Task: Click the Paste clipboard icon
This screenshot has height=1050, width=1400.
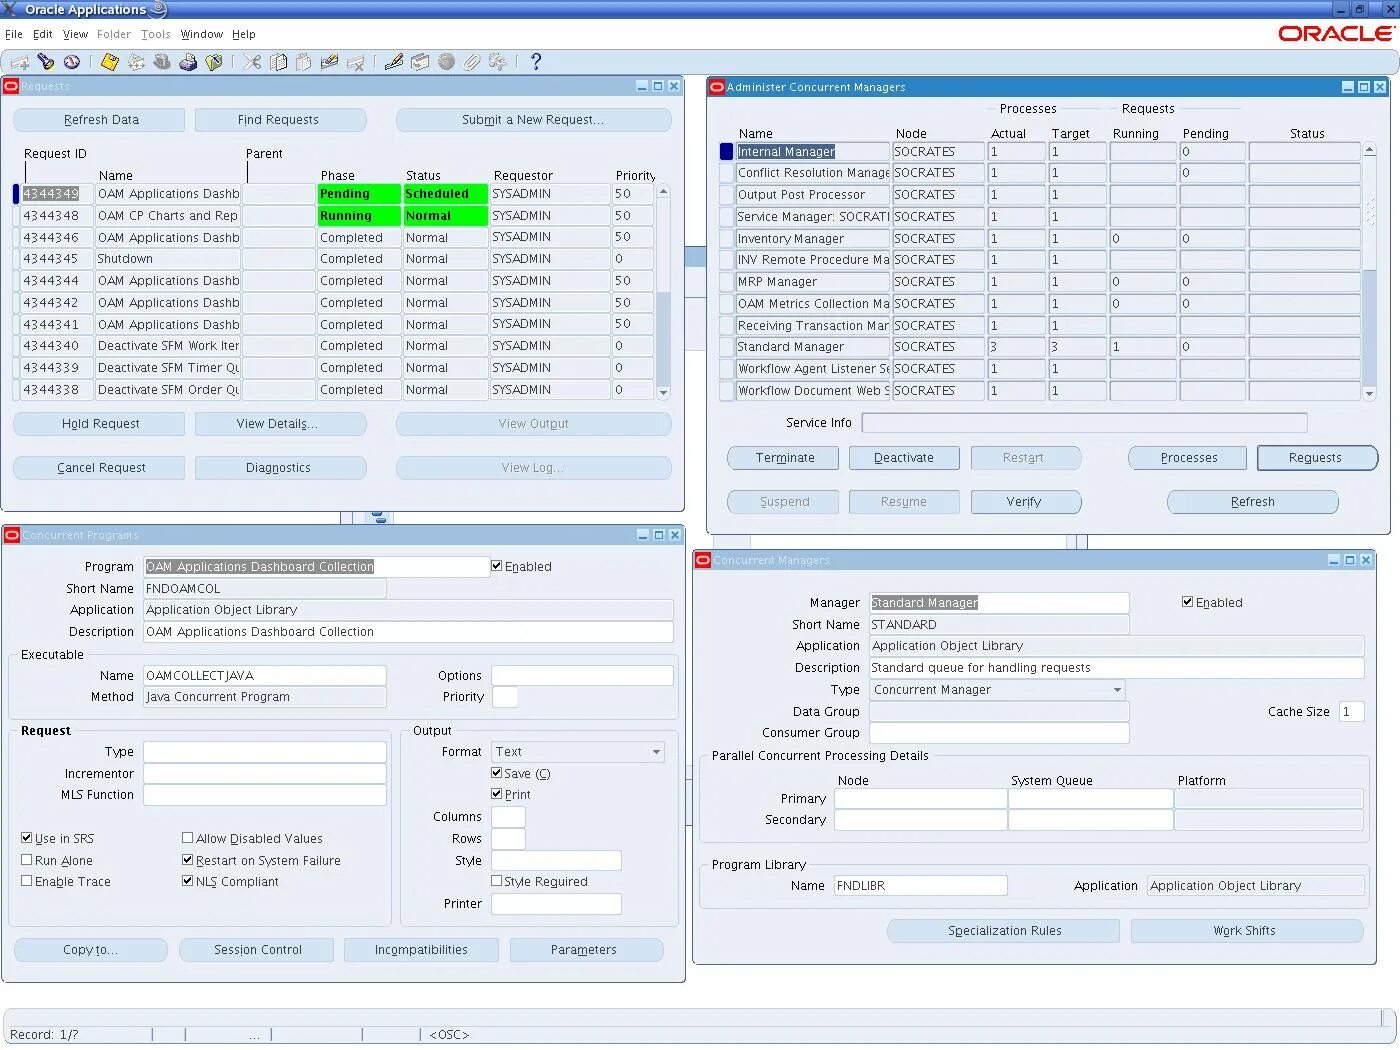Action: coord(304,62)
